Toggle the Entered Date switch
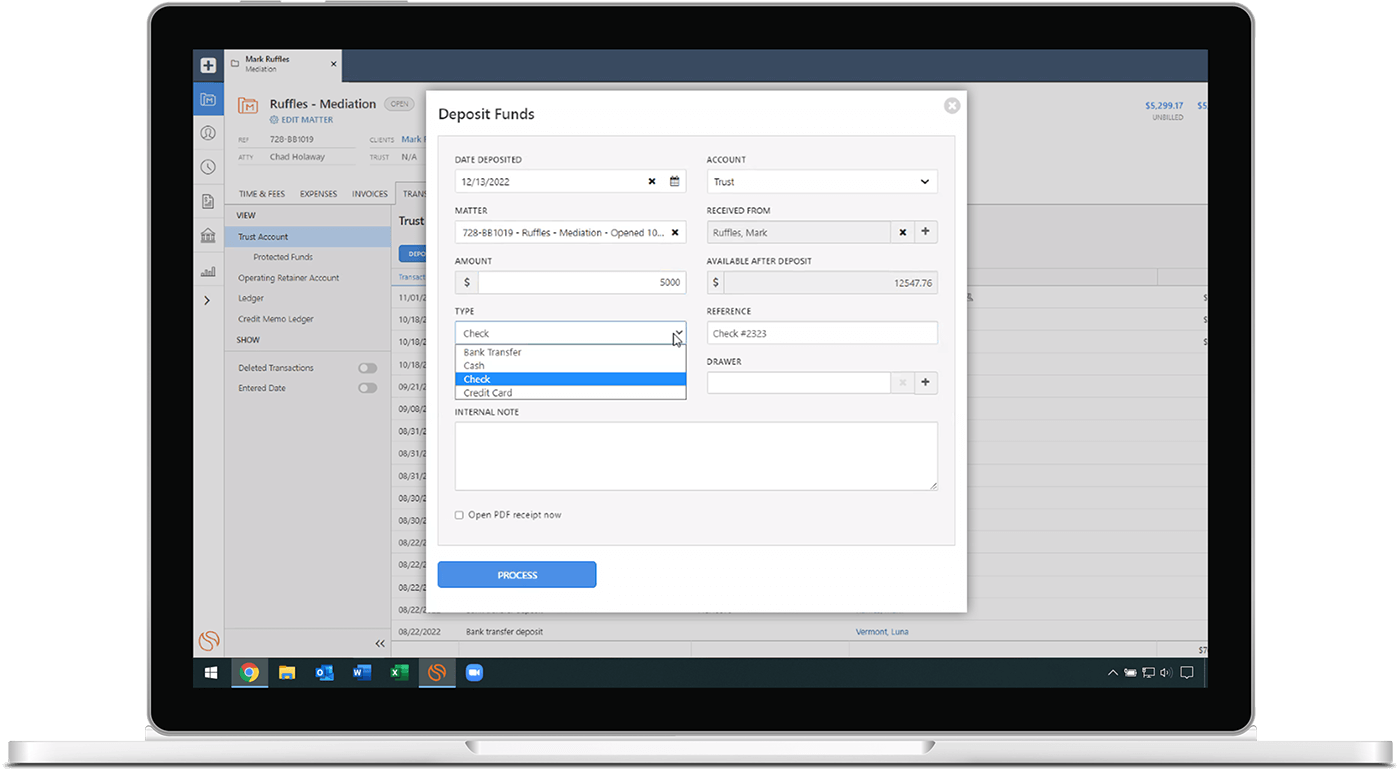Image resolution: width=1400 pixels, height=773 pixels. (368, 388)
